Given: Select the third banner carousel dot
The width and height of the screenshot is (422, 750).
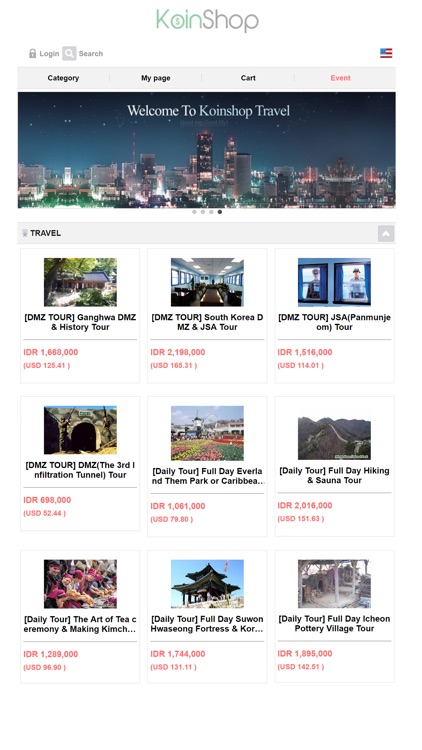Looking at the screenshot, I should point(211,212).
